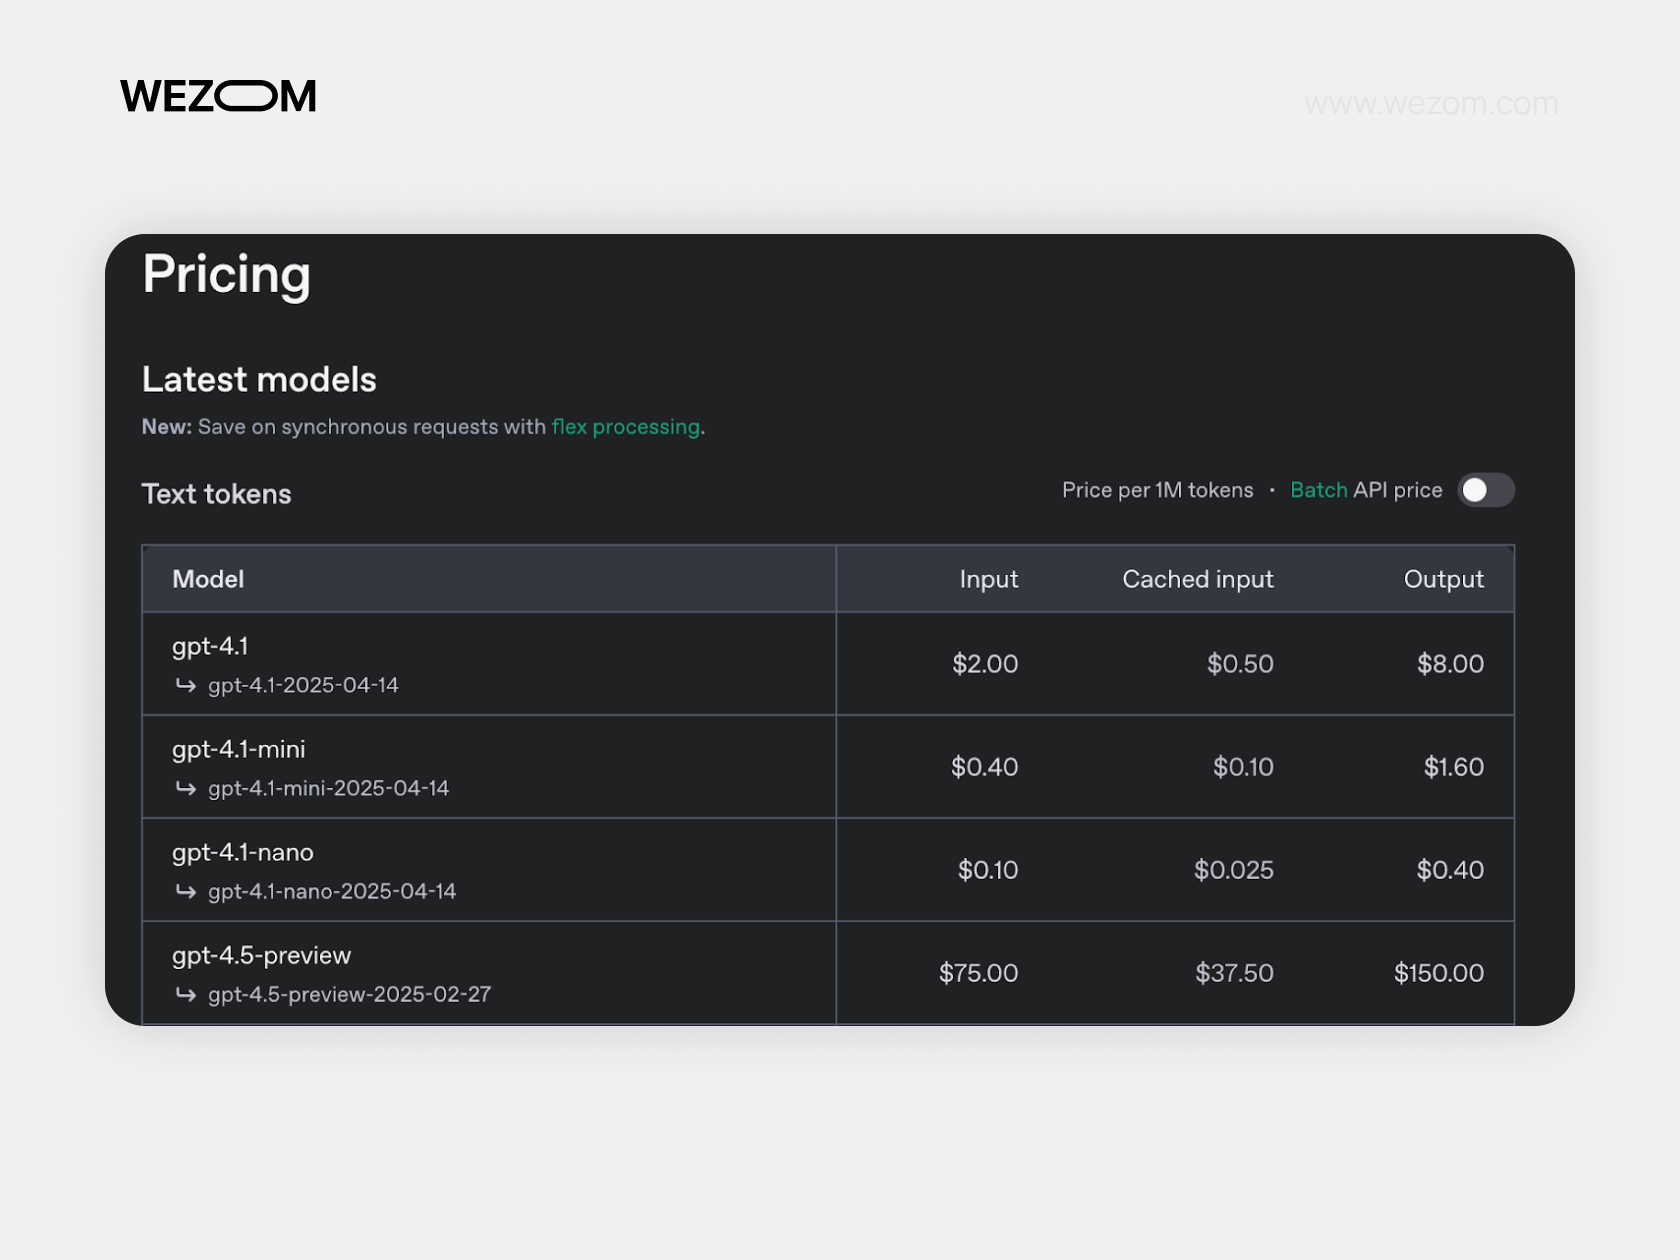
Task: Click the $0.40 input price for gpt-4.1-mini
Action: pyautogui.click(x=985, y=767)
